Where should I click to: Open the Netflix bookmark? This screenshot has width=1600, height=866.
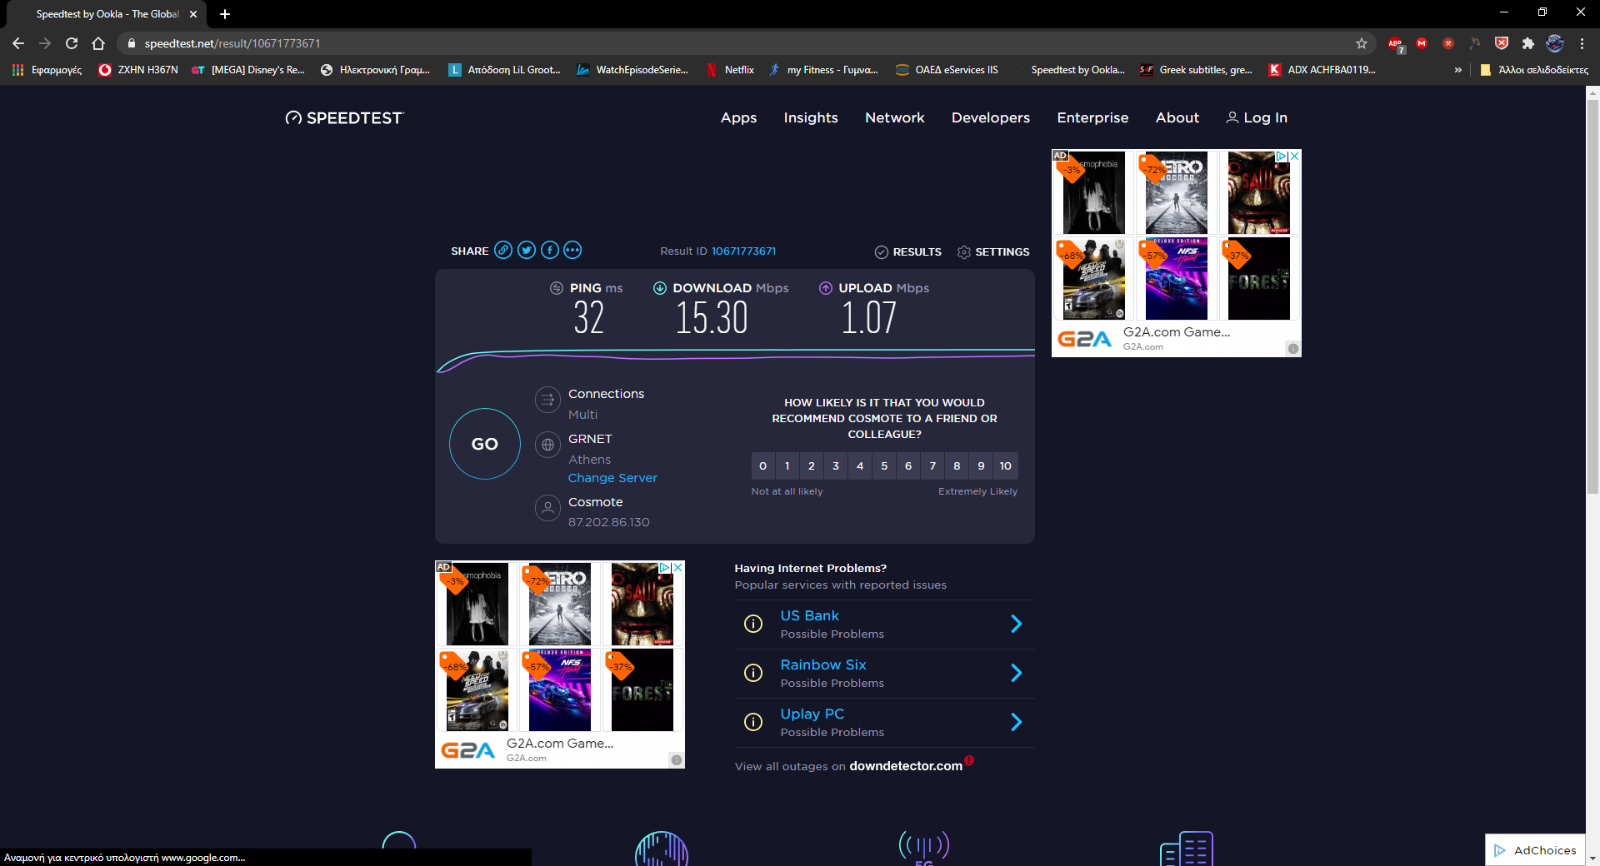pyautogui.click(x=730, y=70)
